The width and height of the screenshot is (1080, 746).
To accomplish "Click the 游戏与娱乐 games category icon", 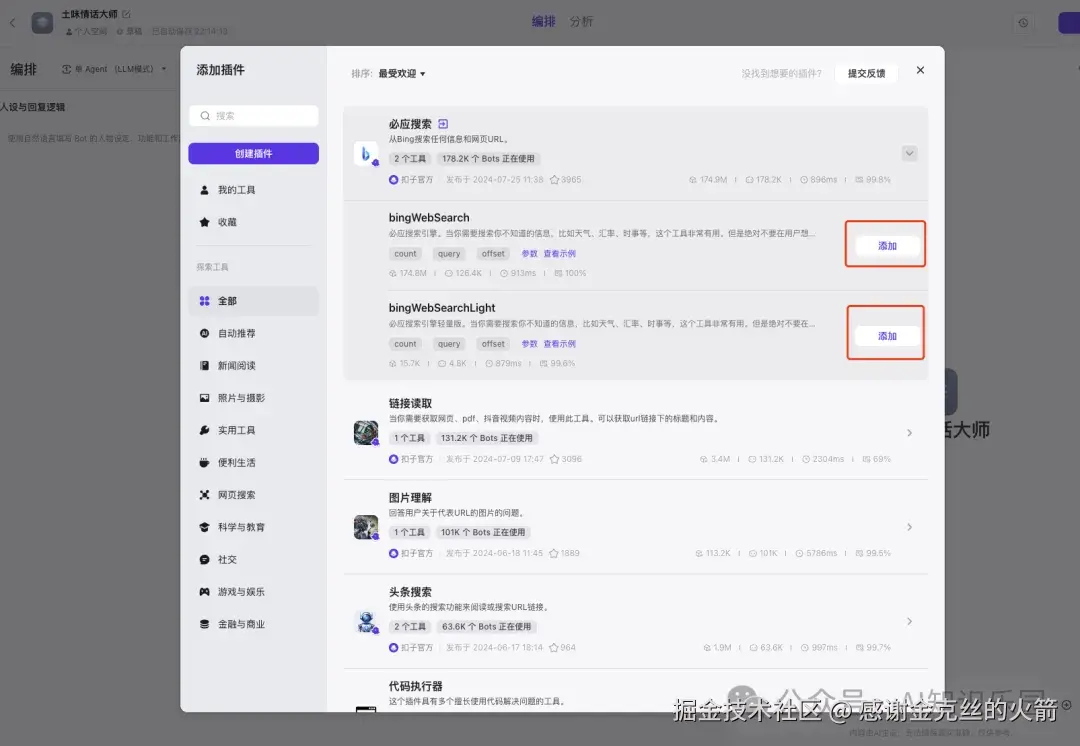I will (x=203, y=591).
